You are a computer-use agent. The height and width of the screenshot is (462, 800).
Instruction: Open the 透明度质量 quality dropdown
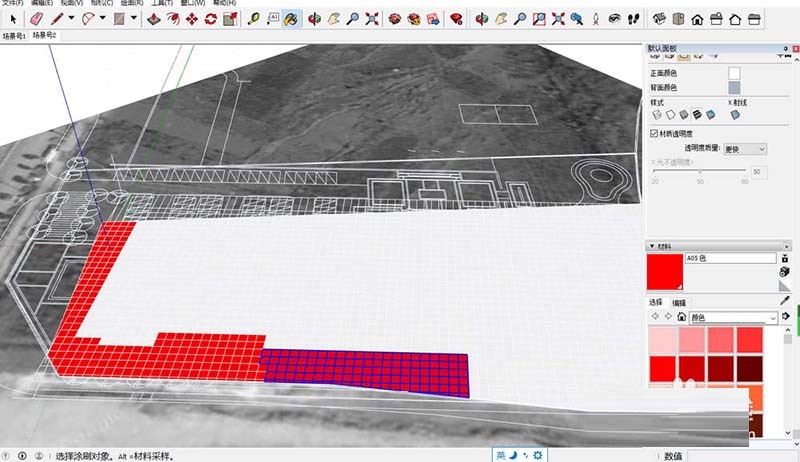click(745, 149)
